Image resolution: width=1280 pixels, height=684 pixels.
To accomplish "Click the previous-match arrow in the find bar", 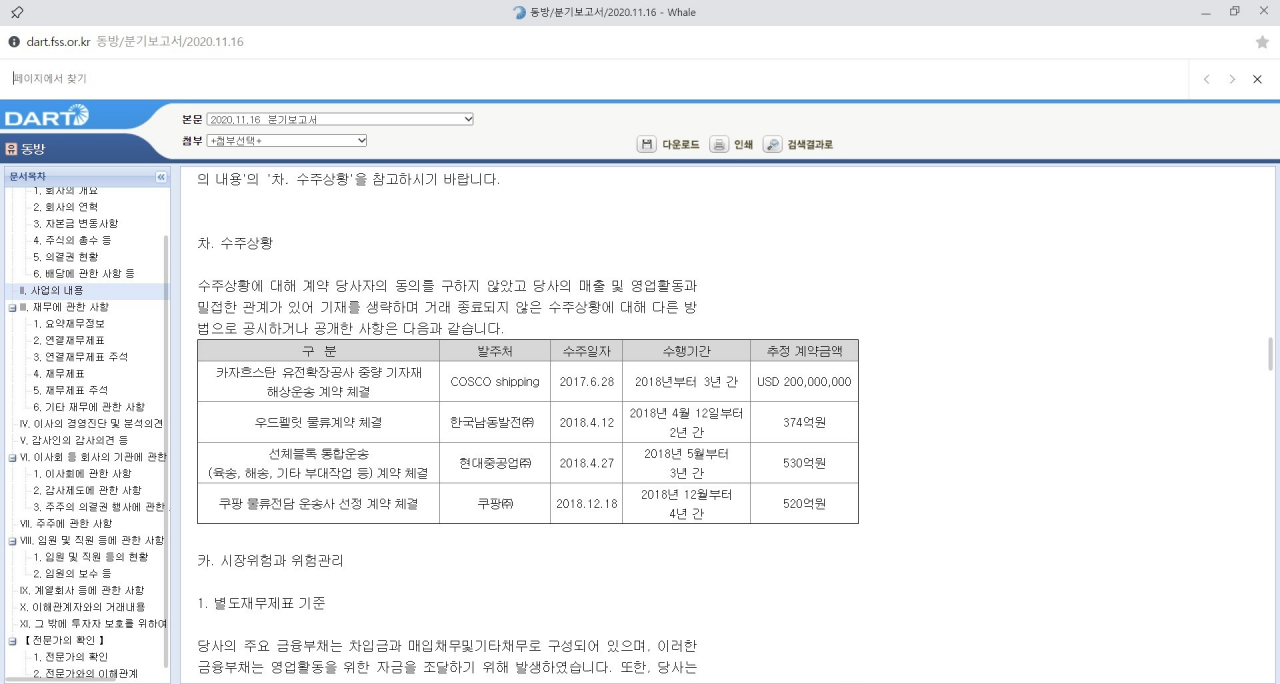I will pos(1207,79).
